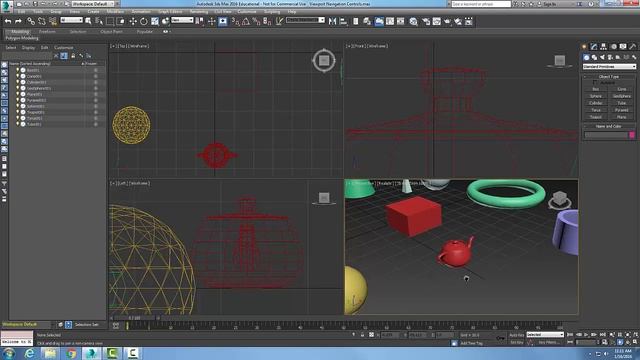The image size is (640, 360).
Task: Open the Named Selection Sets dropdown
Action: tap(305, 20)
